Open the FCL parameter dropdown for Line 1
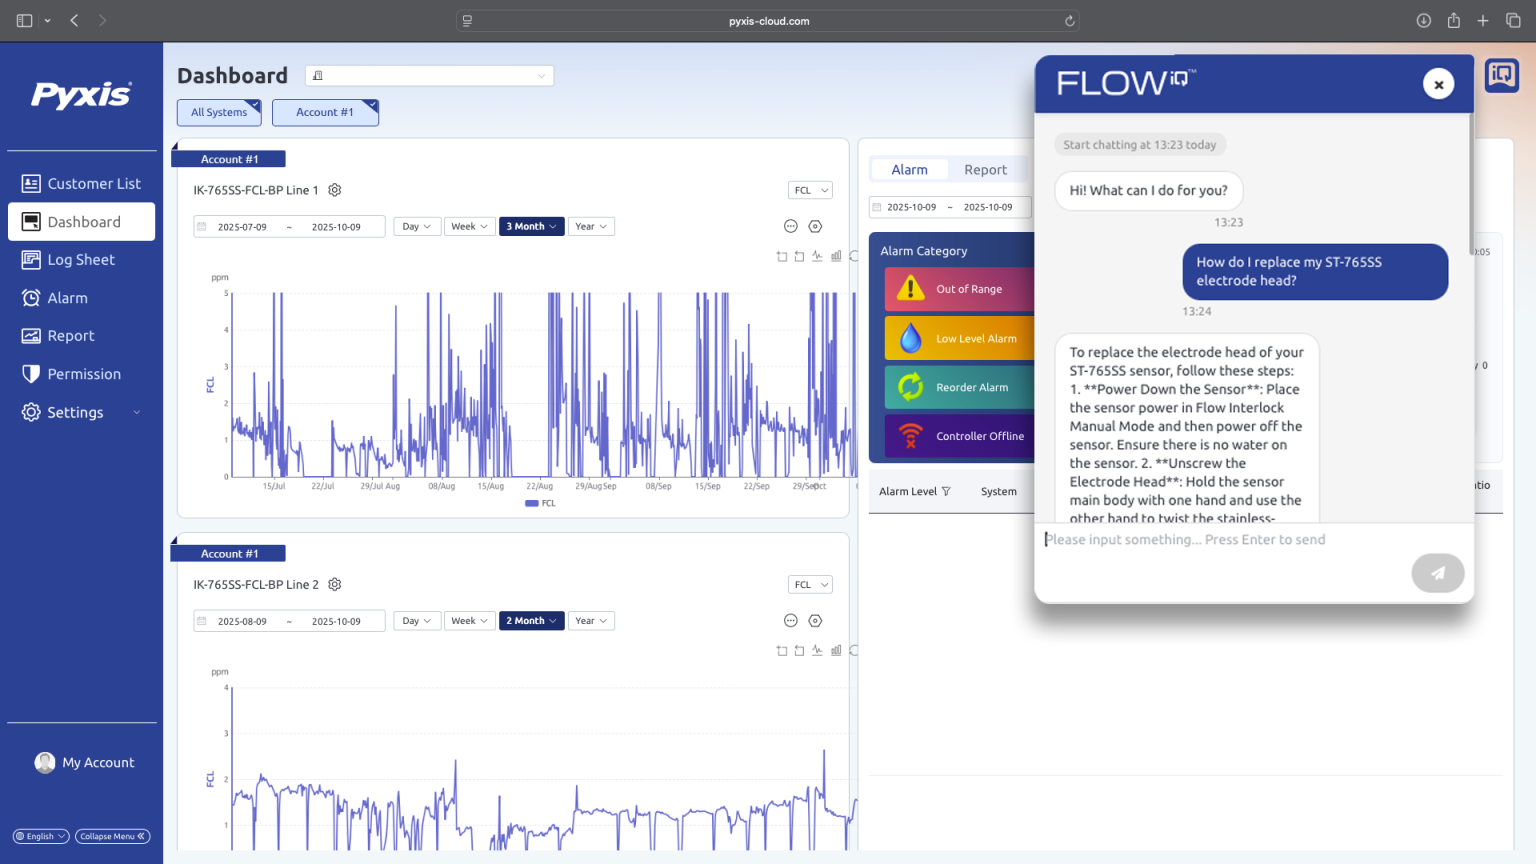This screenshot has height=864, width=1536. 810,189
